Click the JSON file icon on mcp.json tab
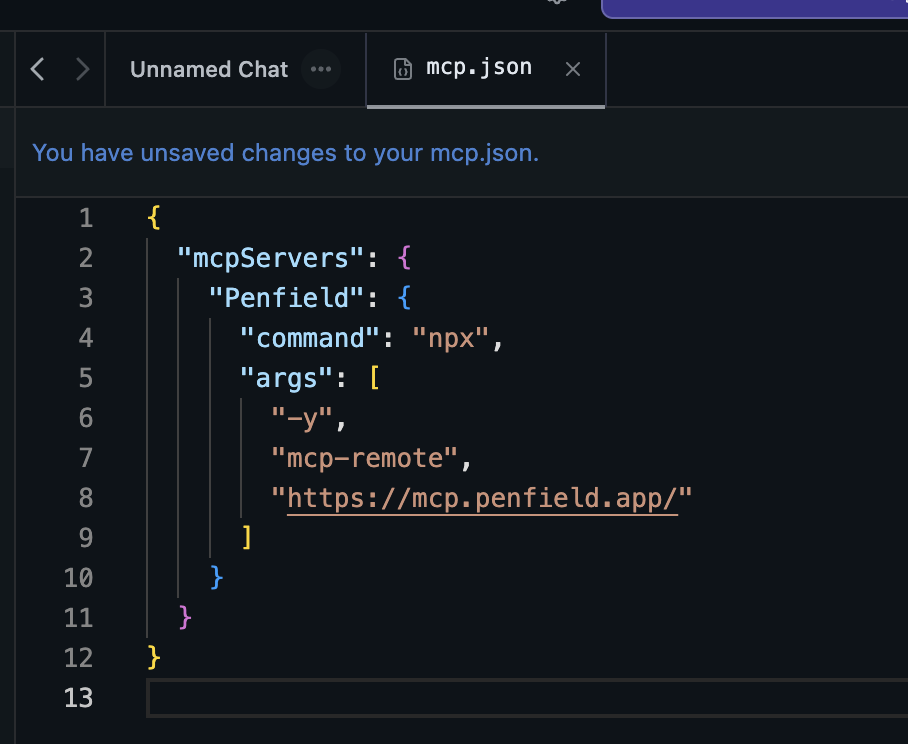Image resolution: width=908 pixels, height=744 pixels. pos(402,69)
